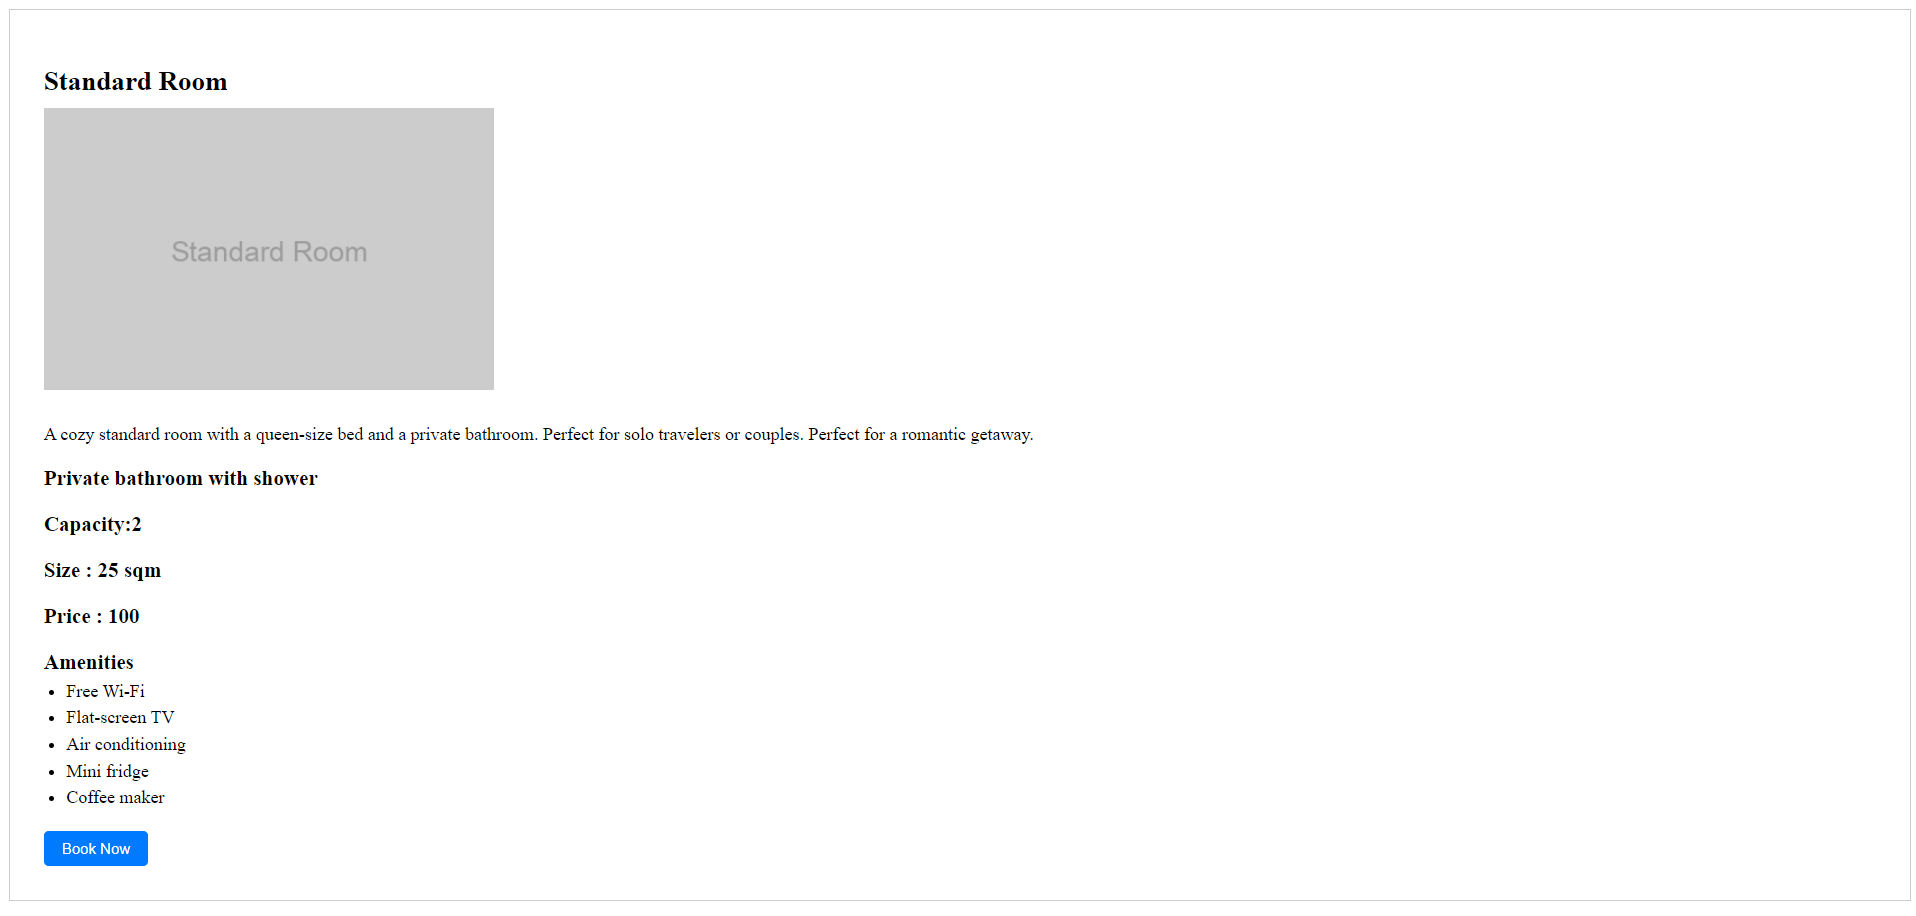1916x916 pixels.
Task: Select the Private bathroom with shower text
Action: point(181,478)
